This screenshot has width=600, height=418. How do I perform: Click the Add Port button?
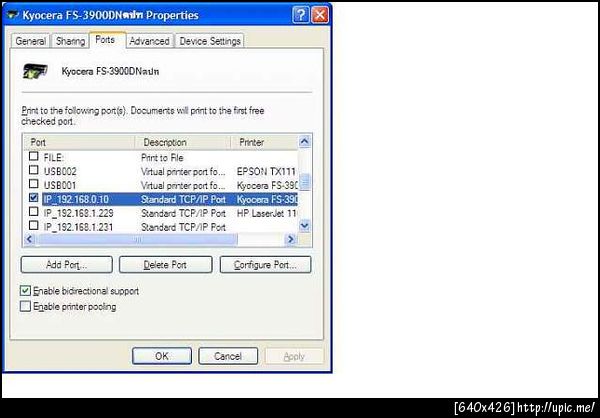(67, 265)
